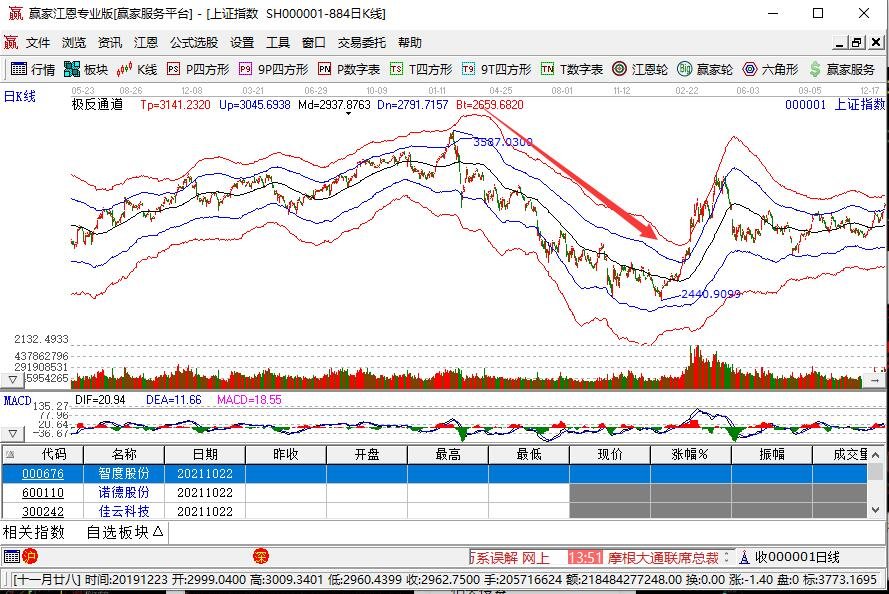Click the app logo in menu bar

(x=11, y=43)
